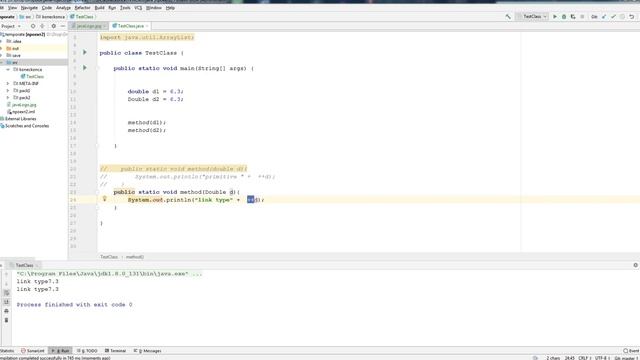
Task: Select the TestClass tab in Run panel
Action: click(24, 265)
